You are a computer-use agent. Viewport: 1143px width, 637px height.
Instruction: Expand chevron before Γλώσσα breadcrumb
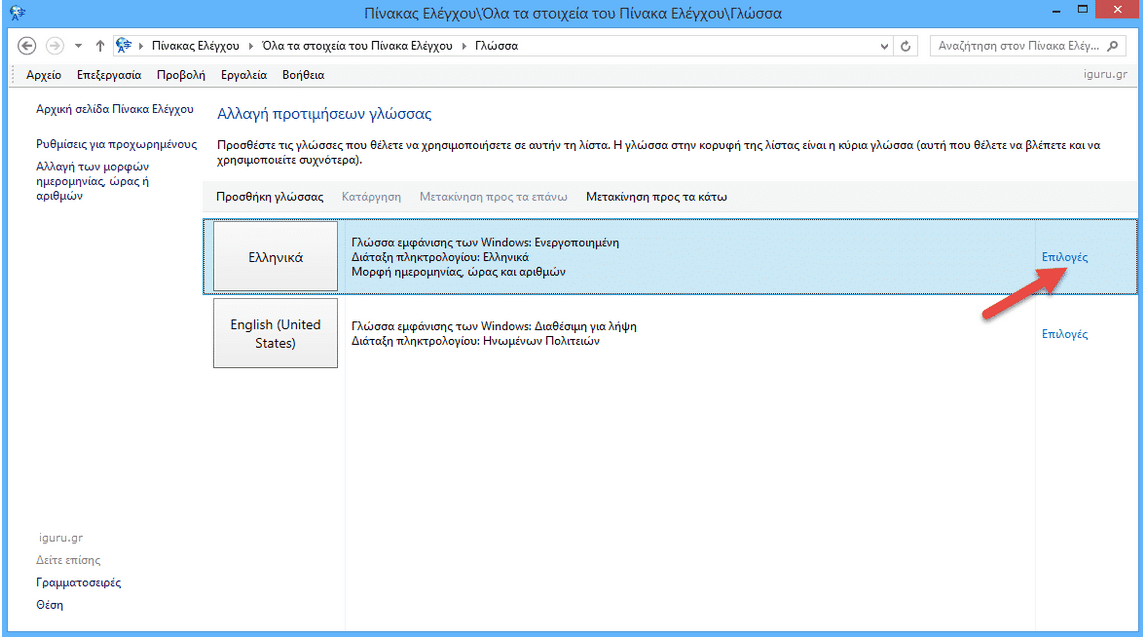point(464,46)
